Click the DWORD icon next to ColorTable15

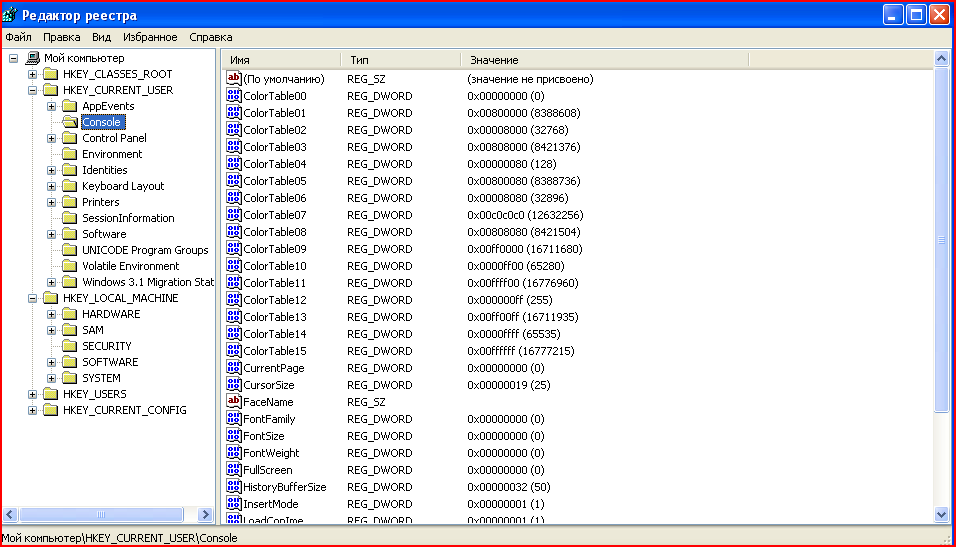pyautogui.click(x=234, y=351)
